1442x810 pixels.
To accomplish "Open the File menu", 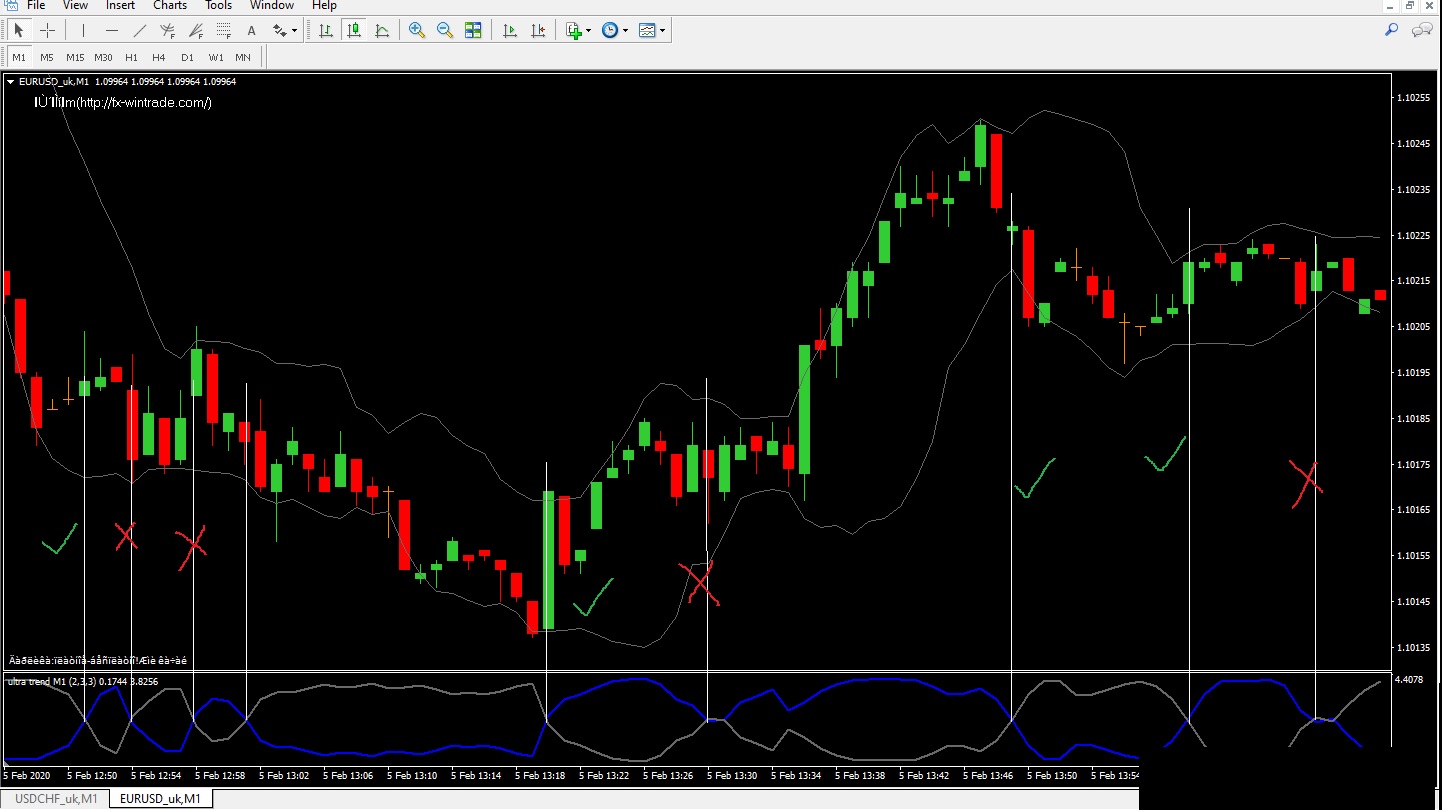I will (36, 5).
